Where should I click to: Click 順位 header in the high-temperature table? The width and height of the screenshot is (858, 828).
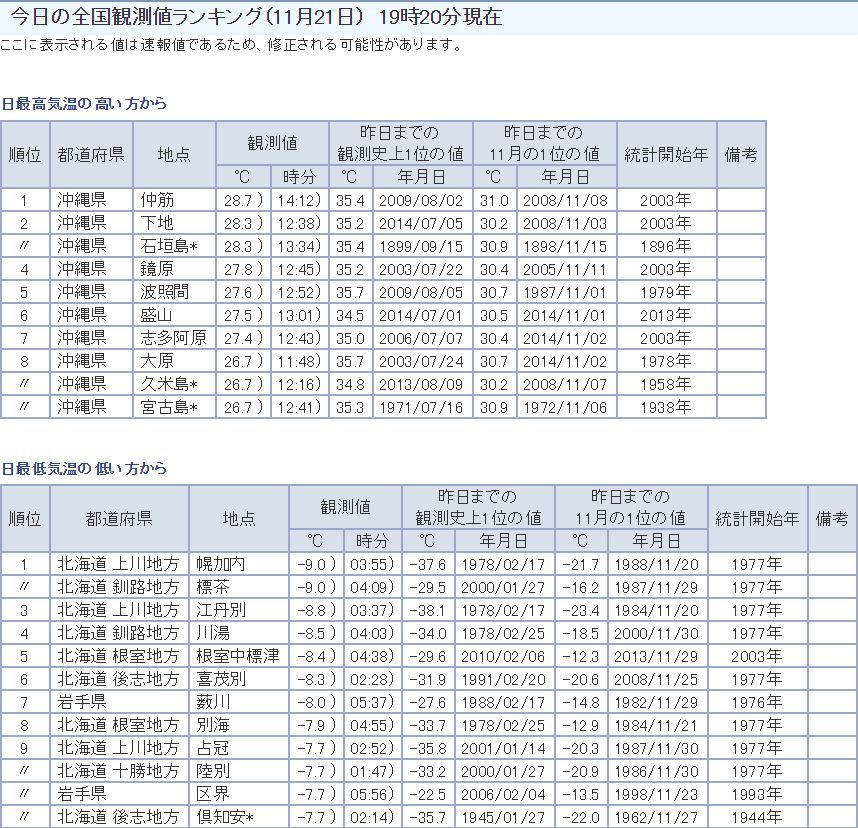point(25,154)
